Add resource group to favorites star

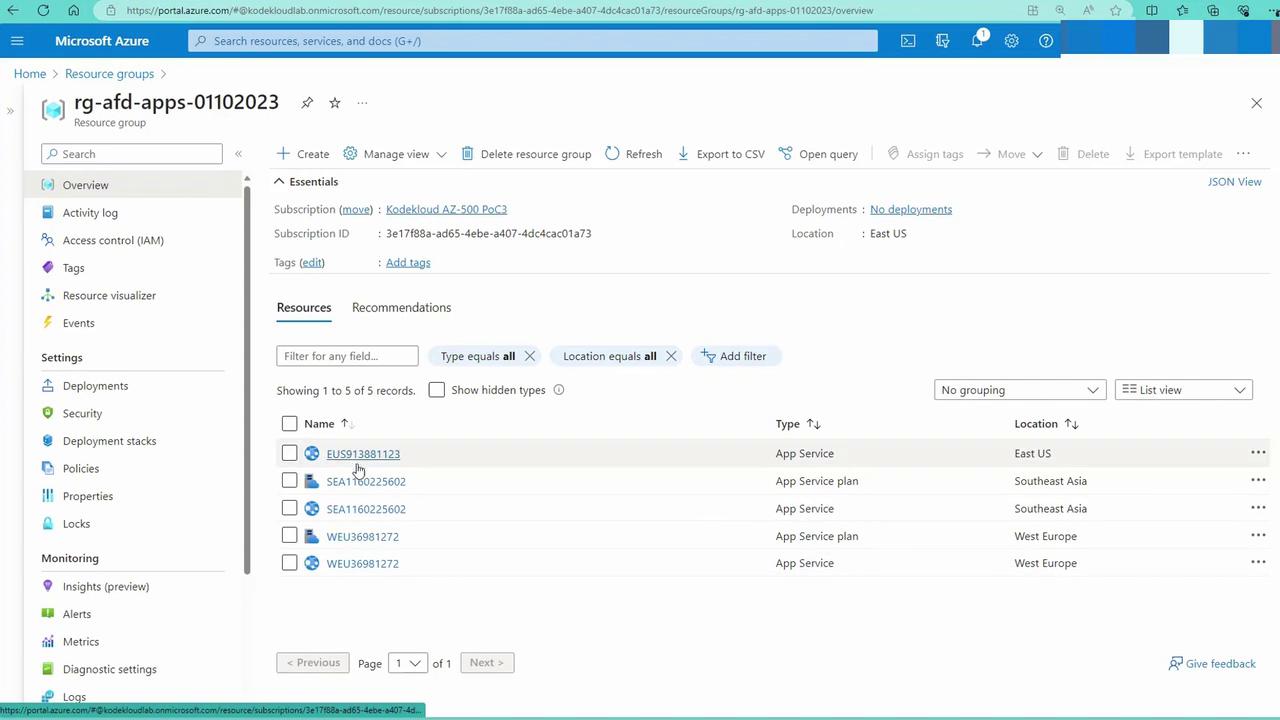335,103
